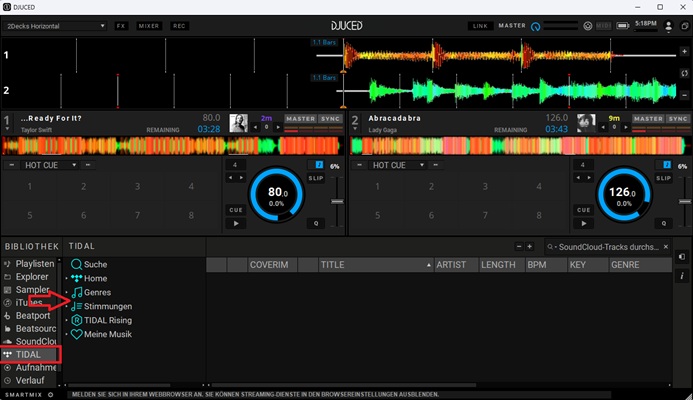Select Sampler in library sidebar

tap(30, 290)
